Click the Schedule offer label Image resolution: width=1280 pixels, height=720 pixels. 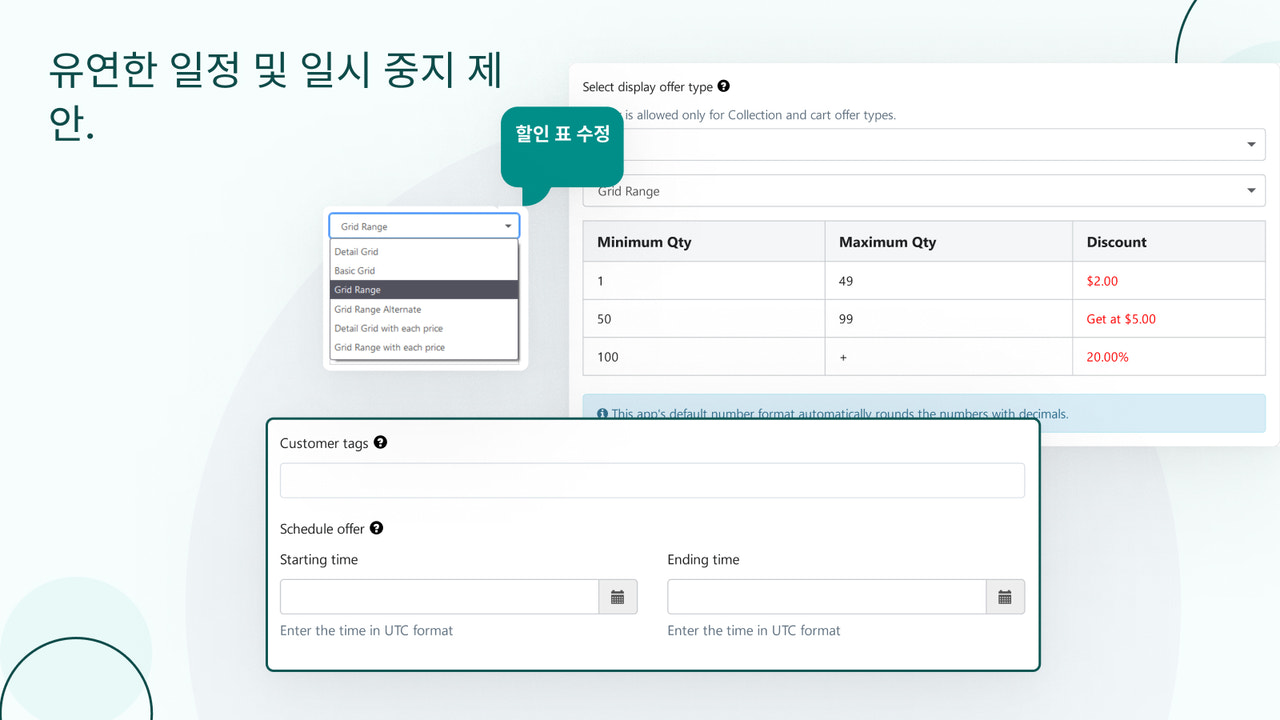pyautogui.click(x=322, y=528)
